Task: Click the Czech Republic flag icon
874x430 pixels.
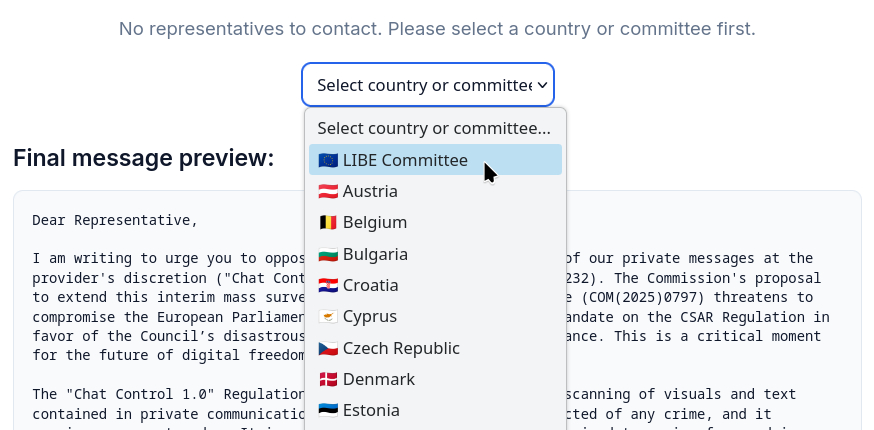Action: [327, 348]
